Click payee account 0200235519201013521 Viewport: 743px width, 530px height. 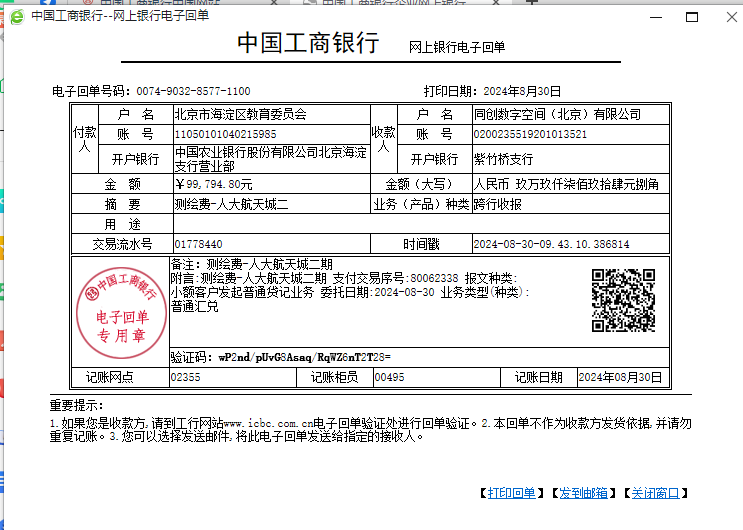click(530, 134)
